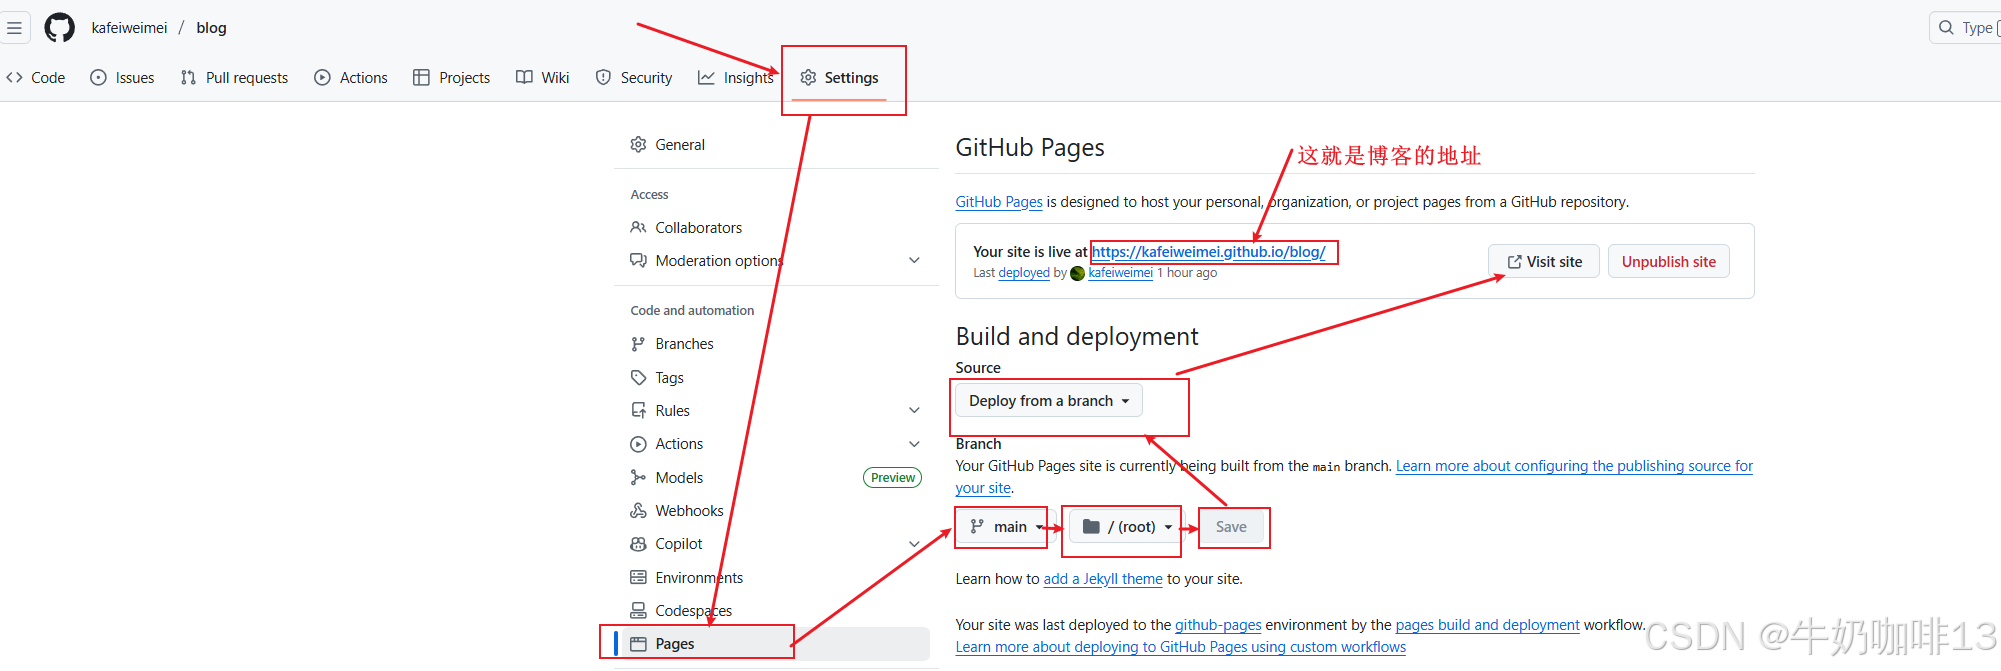Switch to Pull requests tab
The image size is (2001, 671).
[234, 78]
